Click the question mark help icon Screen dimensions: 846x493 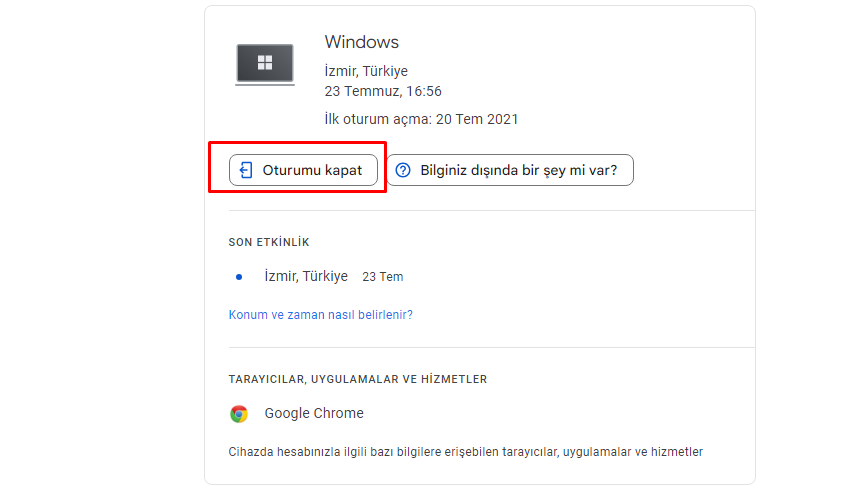coord(403,170)
